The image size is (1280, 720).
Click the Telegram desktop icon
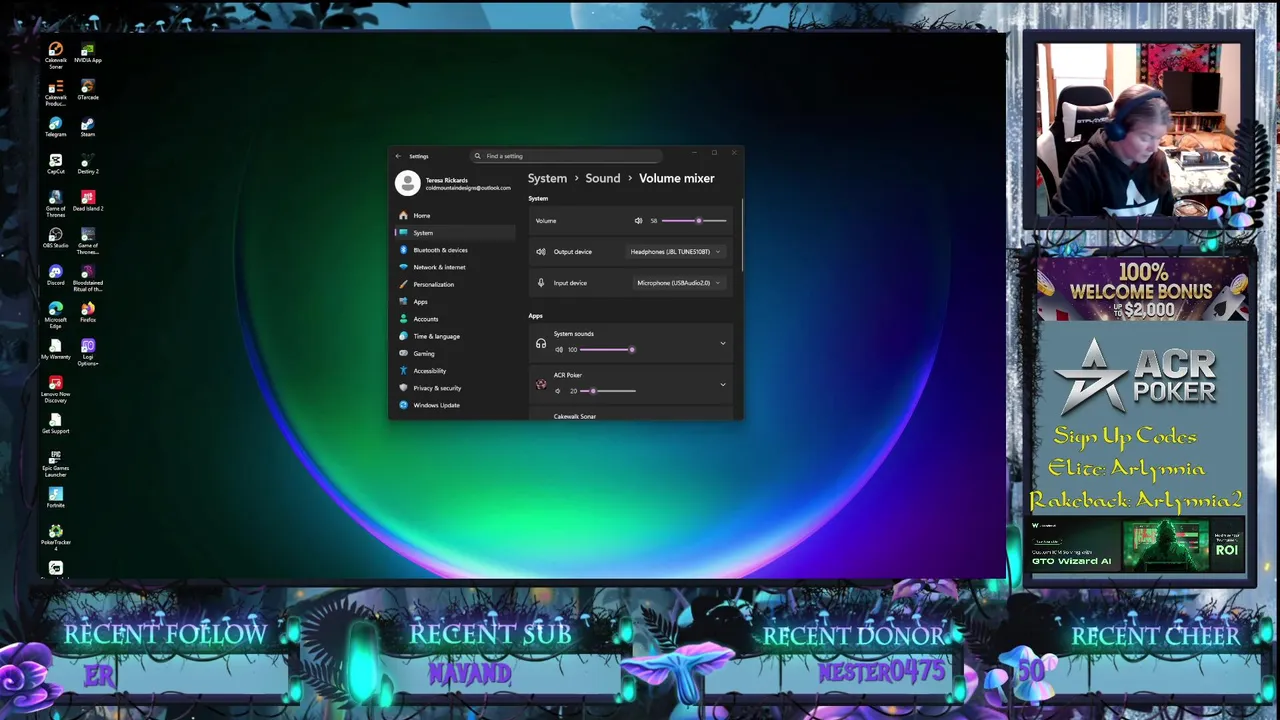coord(56,128)
